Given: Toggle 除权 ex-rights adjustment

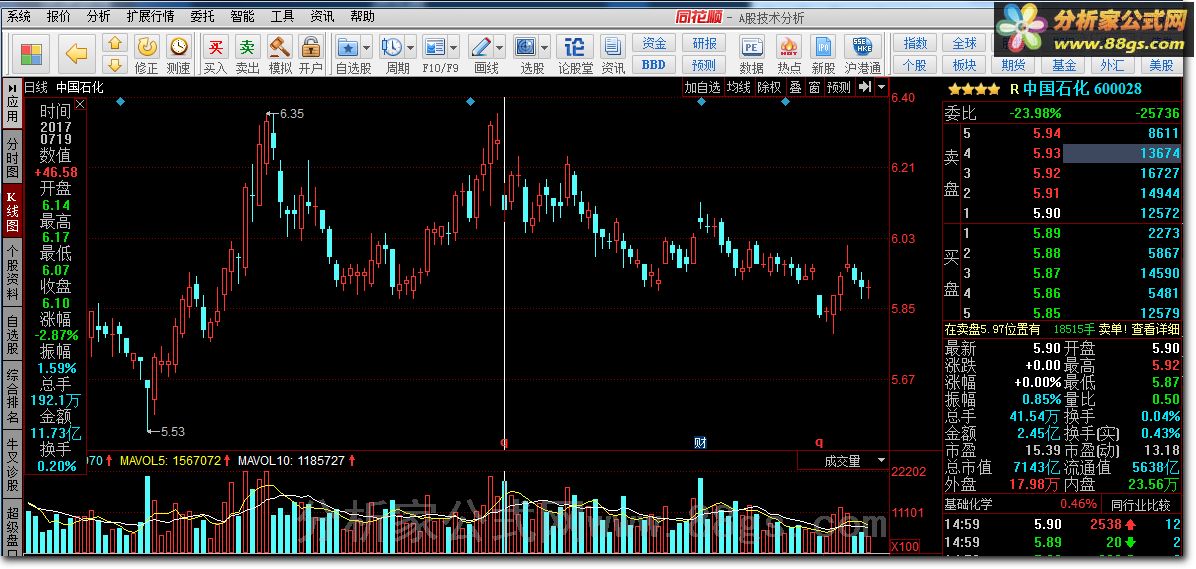Looking at the screenshot, I should [x=769, y=87].
